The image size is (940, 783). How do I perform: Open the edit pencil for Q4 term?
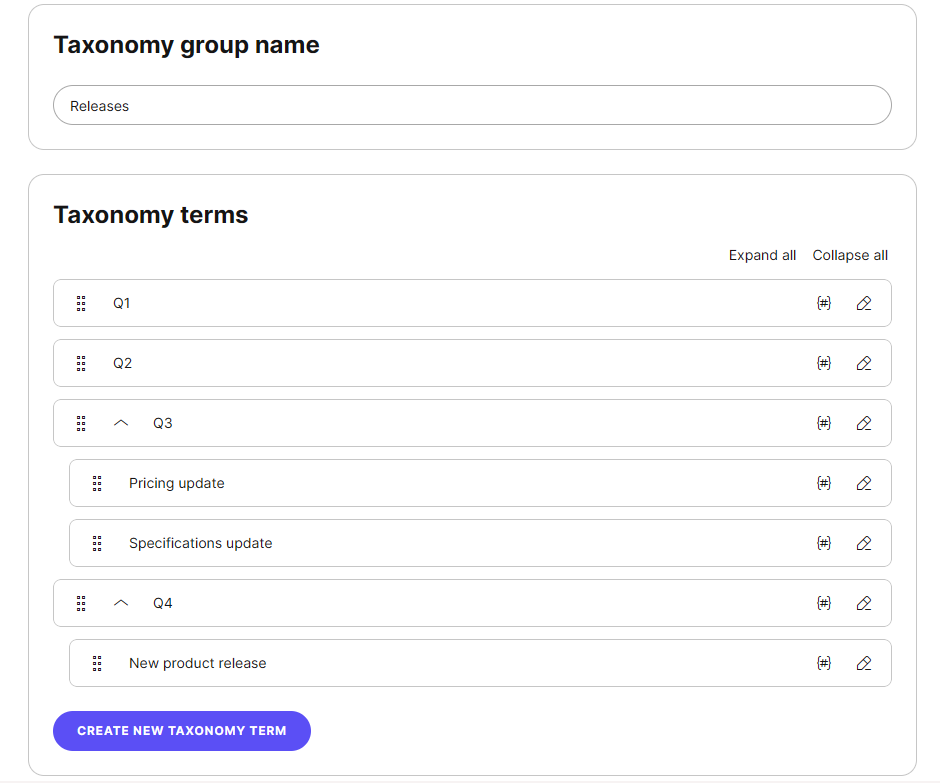[x=864, y=603]
